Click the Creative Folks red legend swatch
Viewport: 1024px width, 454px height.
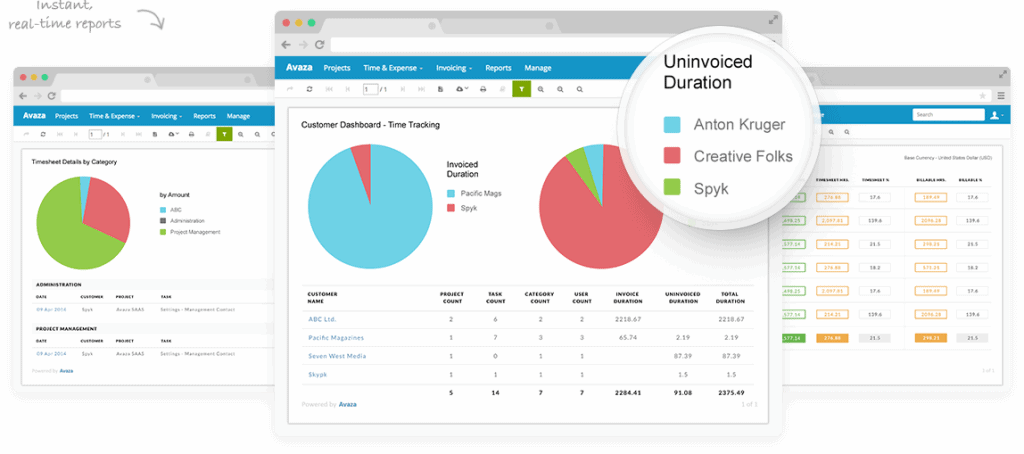click(x=673, y=156)
